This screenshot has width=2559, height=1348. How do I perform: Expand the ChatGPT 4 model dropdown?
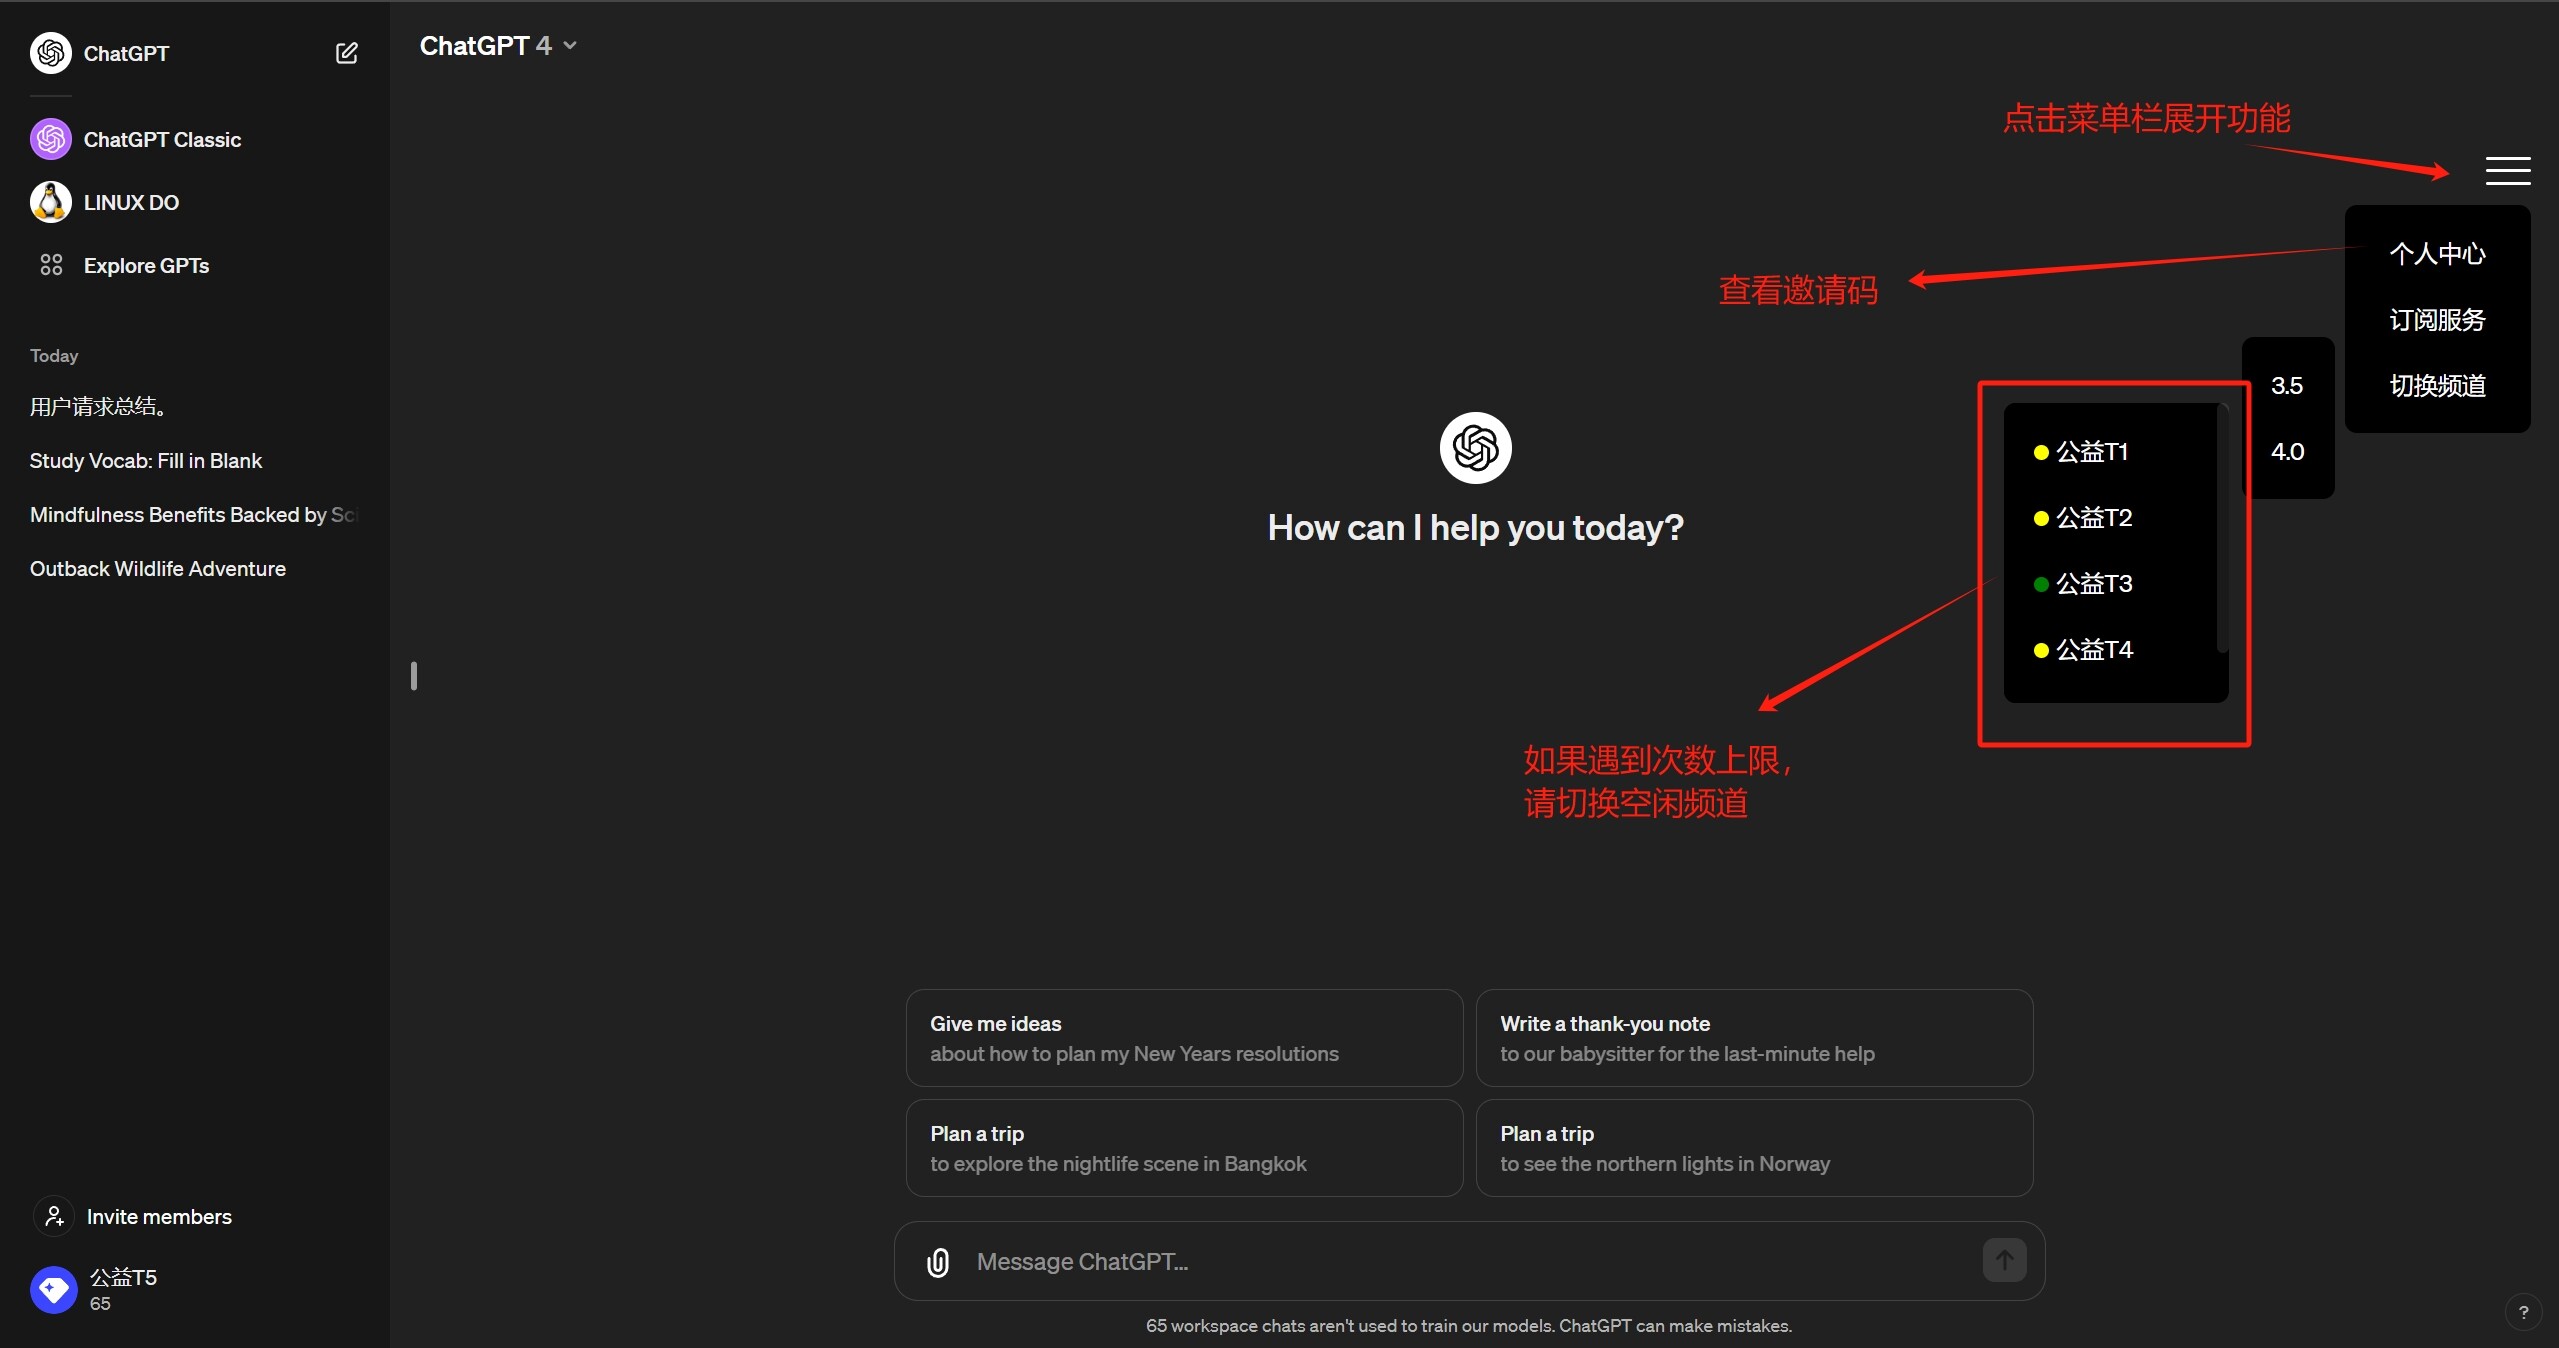tap(498, 46)
